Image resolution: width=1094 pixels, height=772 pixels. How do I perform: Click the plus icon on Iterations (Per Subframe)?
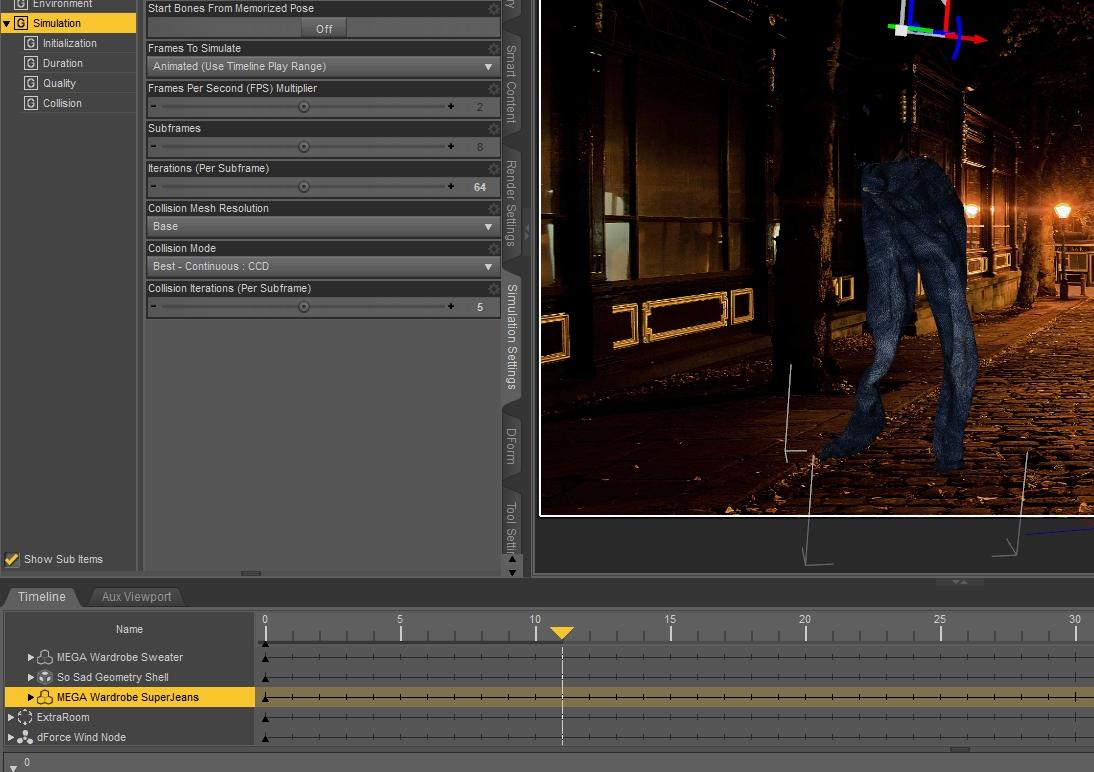[x=451, y=186]
